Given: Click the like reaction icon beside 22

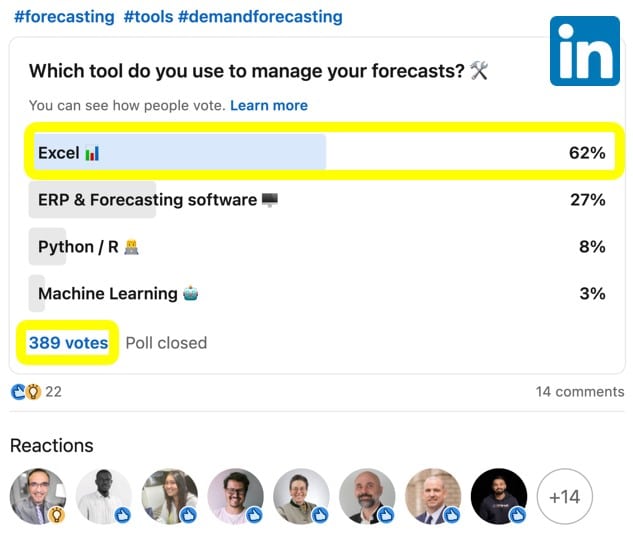Looking at the screenshot, I should (18, 392).
